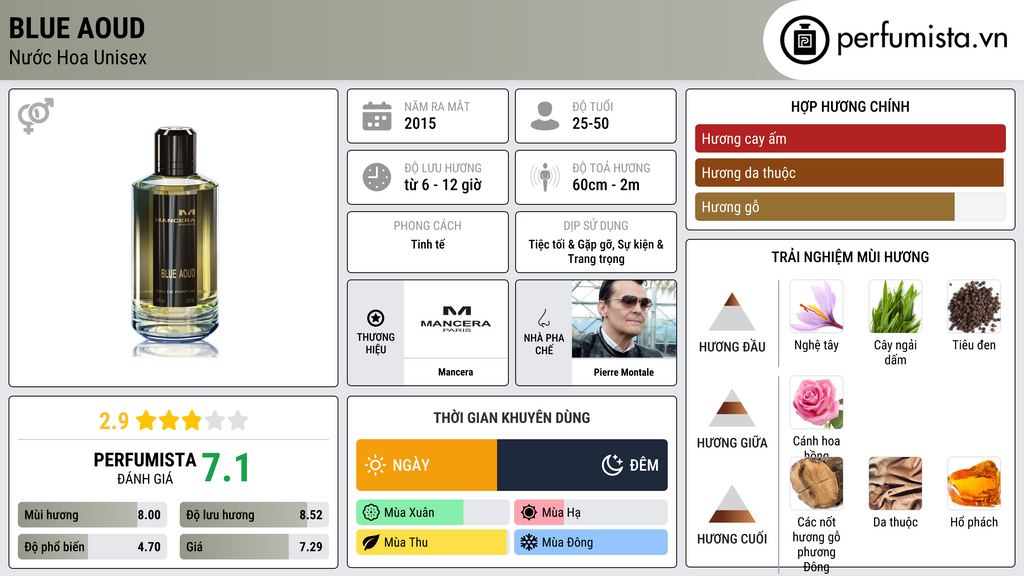
Task: Click the Mùi hương 8.00 score bar
Action: tap(93, 515)
